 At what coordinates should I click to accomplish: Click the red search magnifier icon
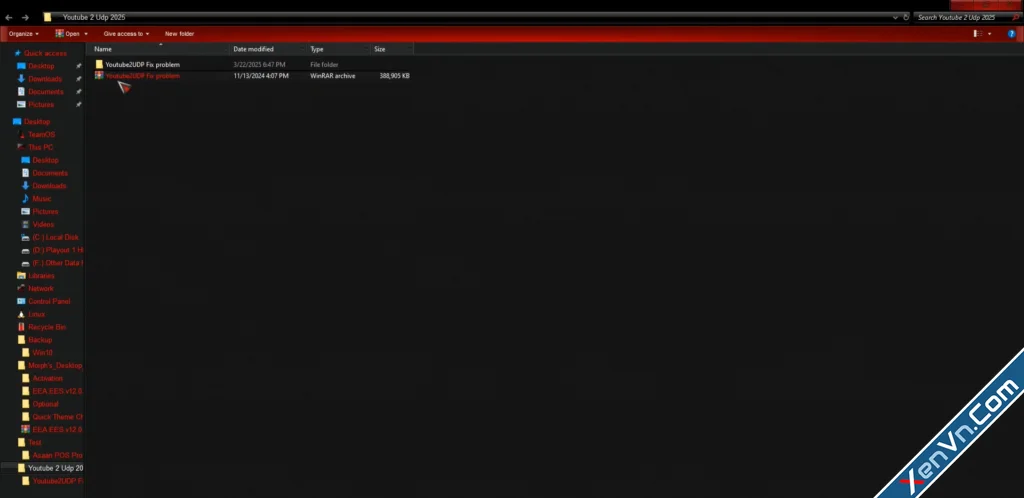point(1016,18)
